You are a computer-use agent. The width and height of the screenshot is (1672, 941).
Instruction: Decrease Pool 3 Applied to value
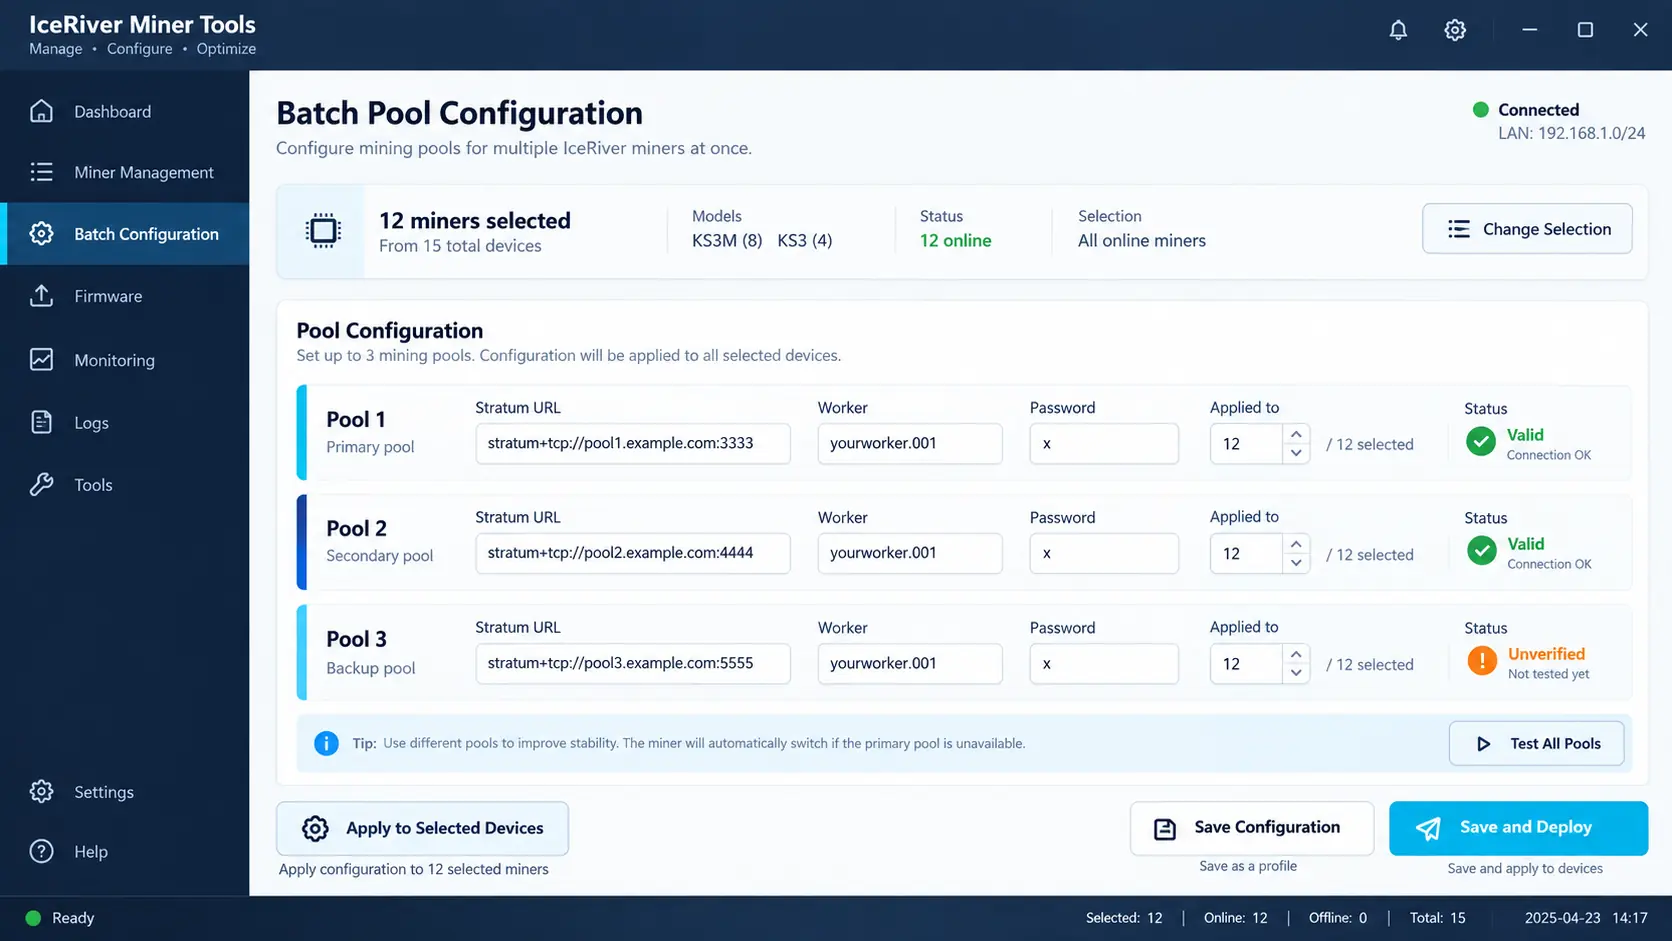point(1296,673)
